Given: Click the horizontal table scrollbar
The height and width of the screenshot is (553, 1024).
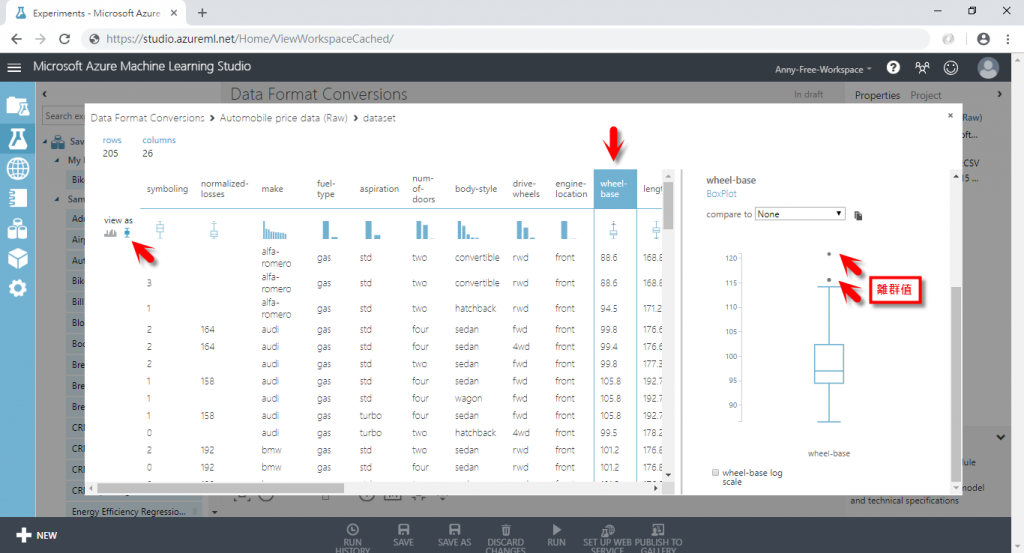Looking at the screenshot, I should 220,488.
